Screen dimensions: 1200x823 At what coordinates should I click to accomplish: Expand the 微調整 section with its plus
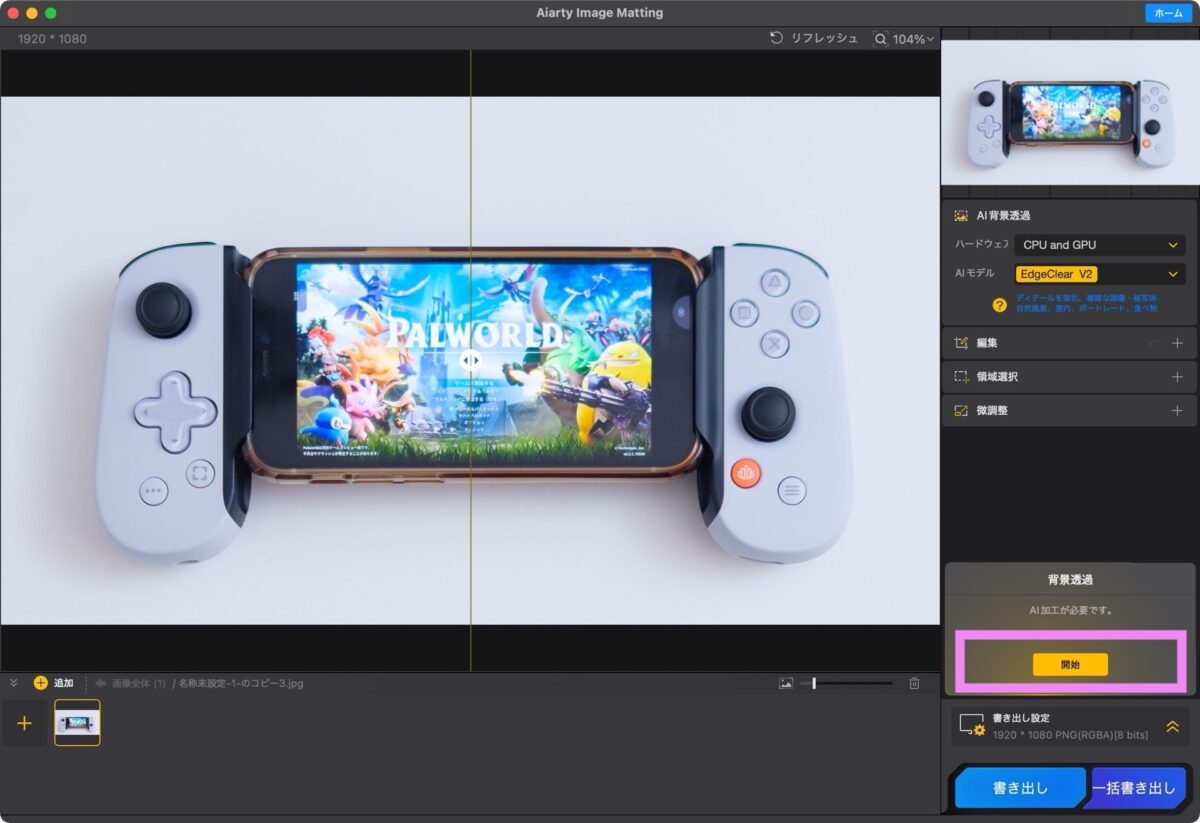click(1177, 410)
